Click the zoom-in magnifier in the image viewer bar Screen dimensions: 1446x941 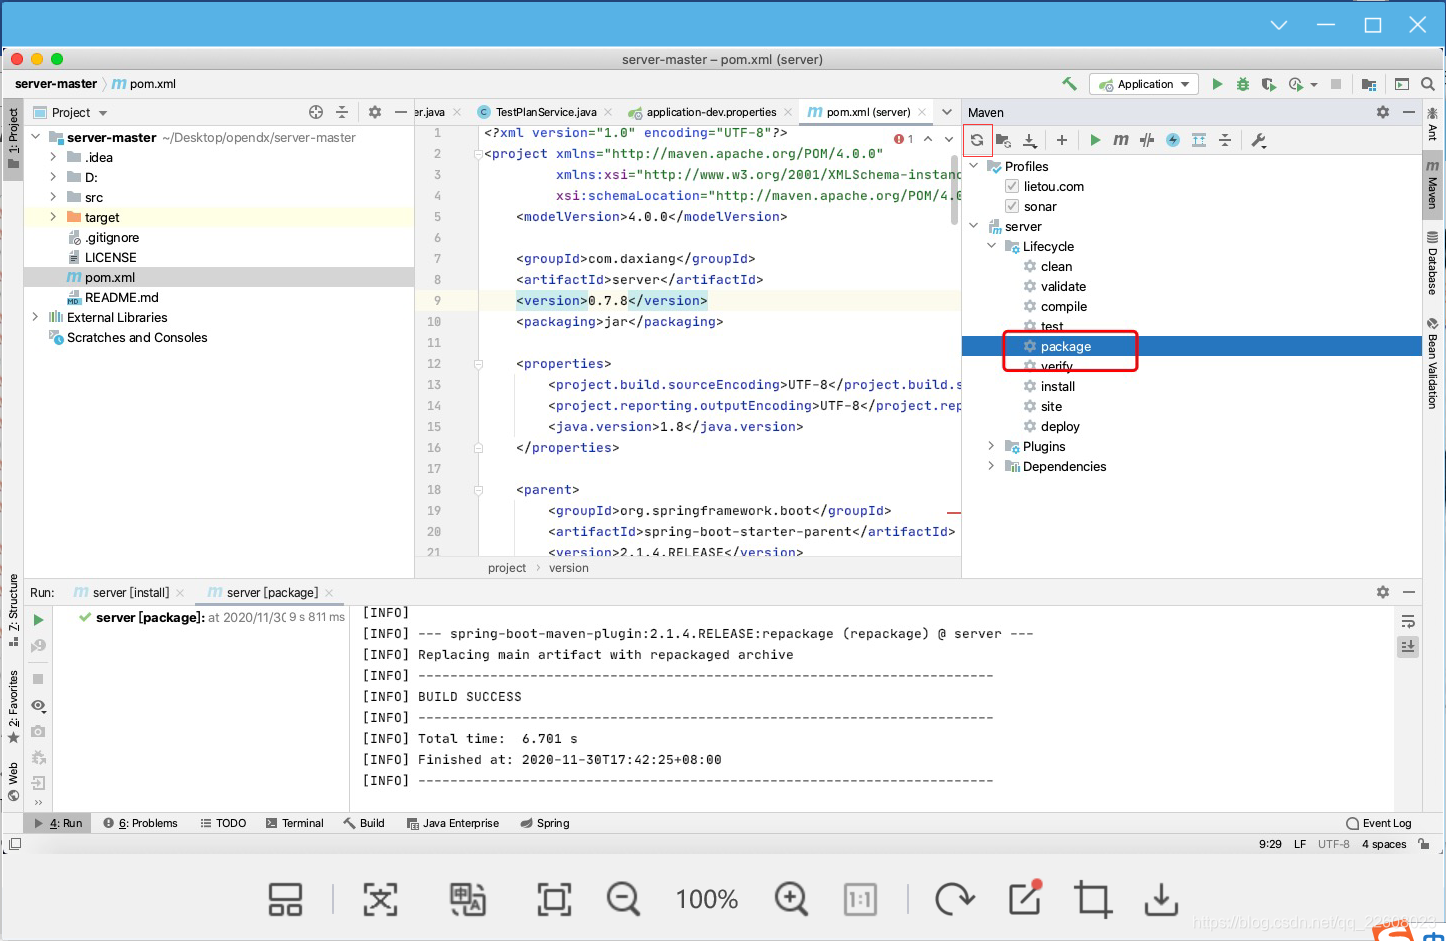791,899
